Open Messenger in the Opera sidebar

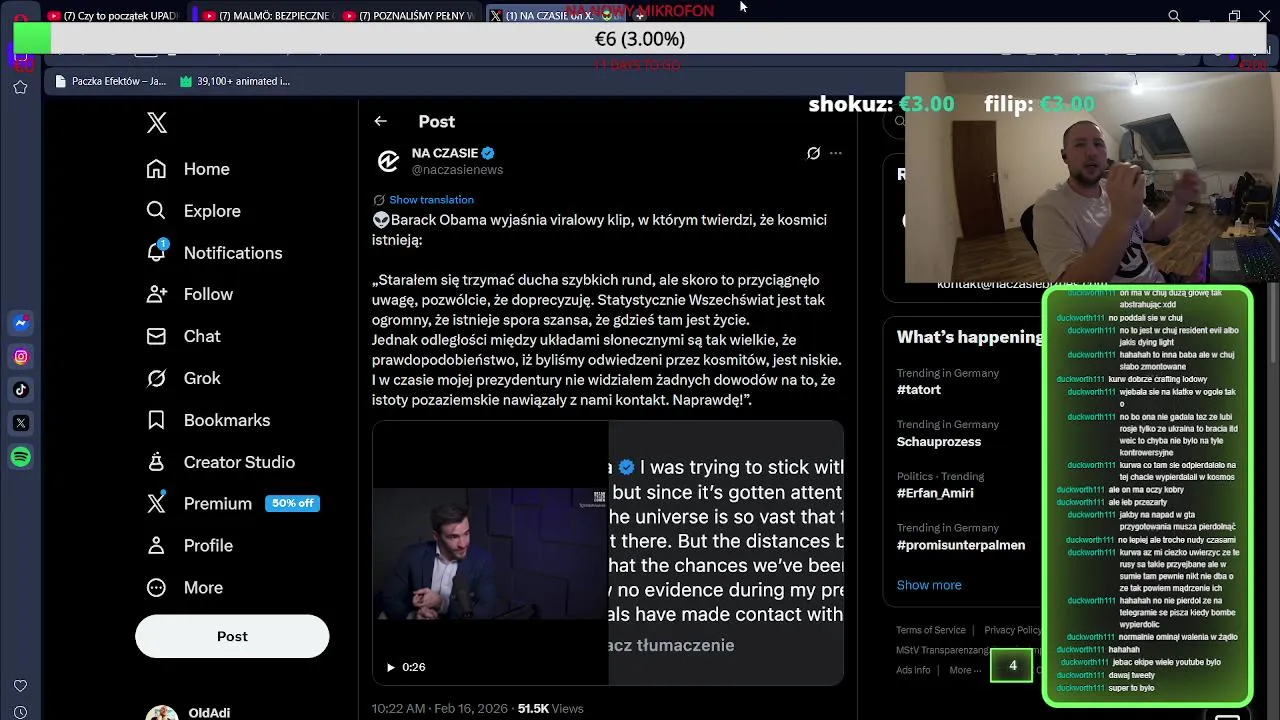21,323
